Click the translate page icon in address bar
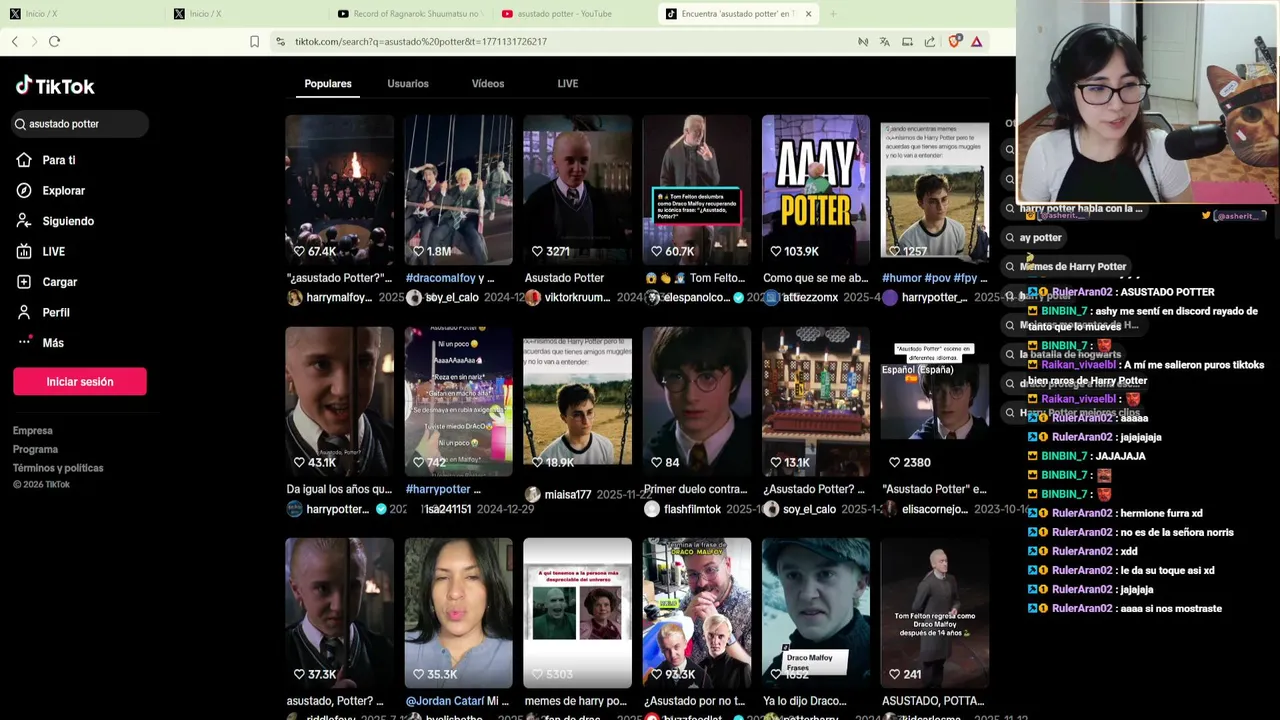This screenshot has height=720, width=1280. pos(885,41)
